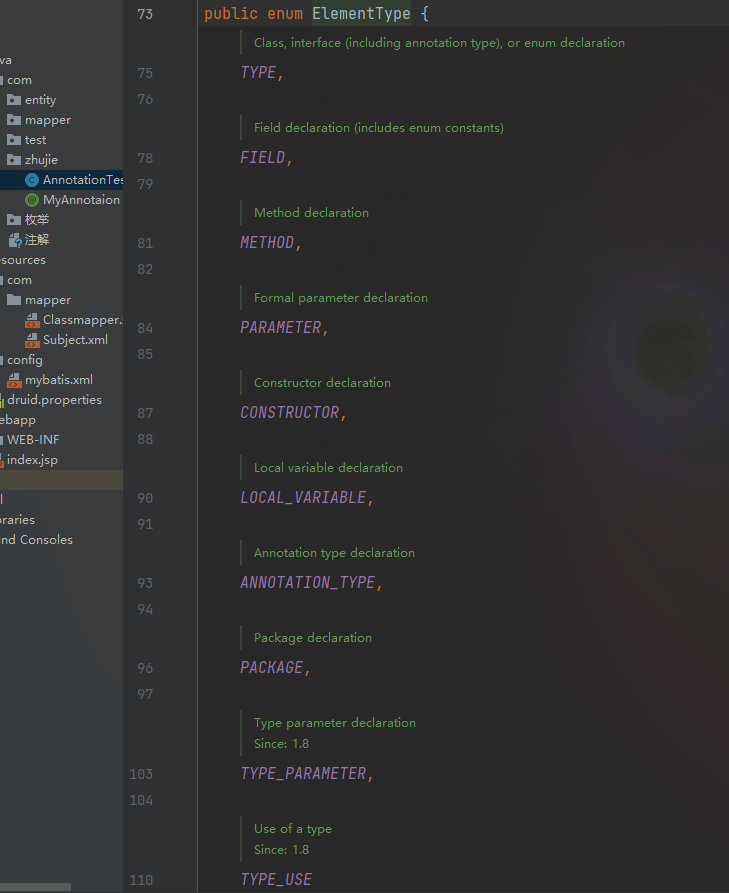Click the project tree horizontal scrollbar
This screenshot has height=893, width=729.
(35, 887)
